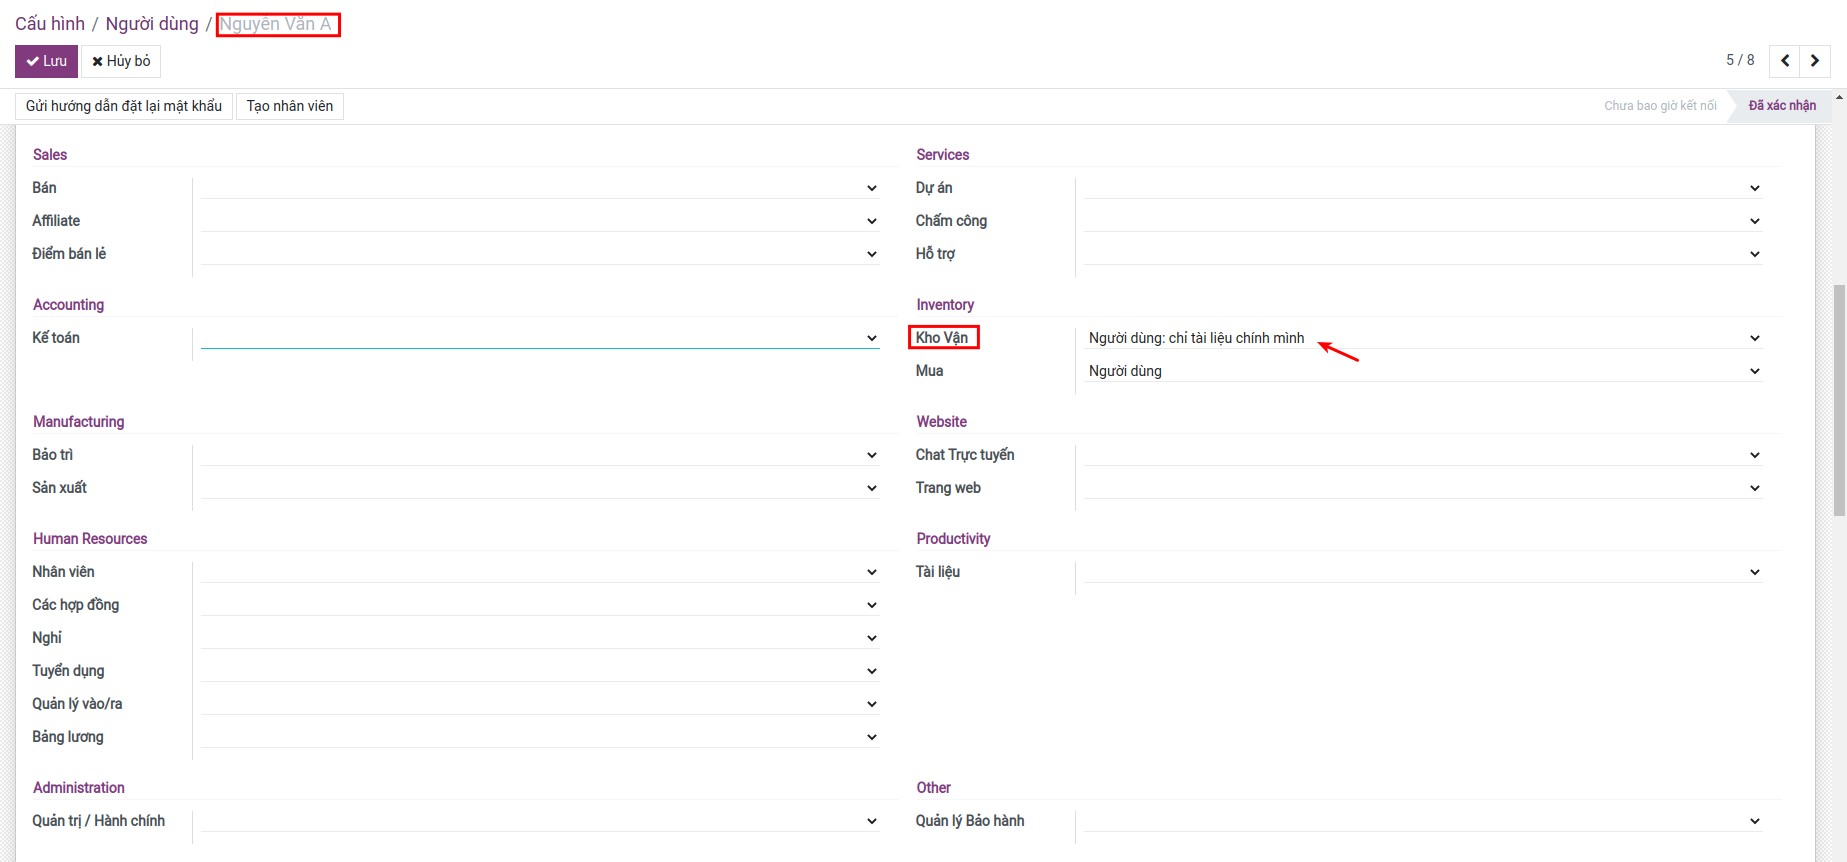
Task: Click the Tạo nhân viên button
Action: (x=290, y=106)
